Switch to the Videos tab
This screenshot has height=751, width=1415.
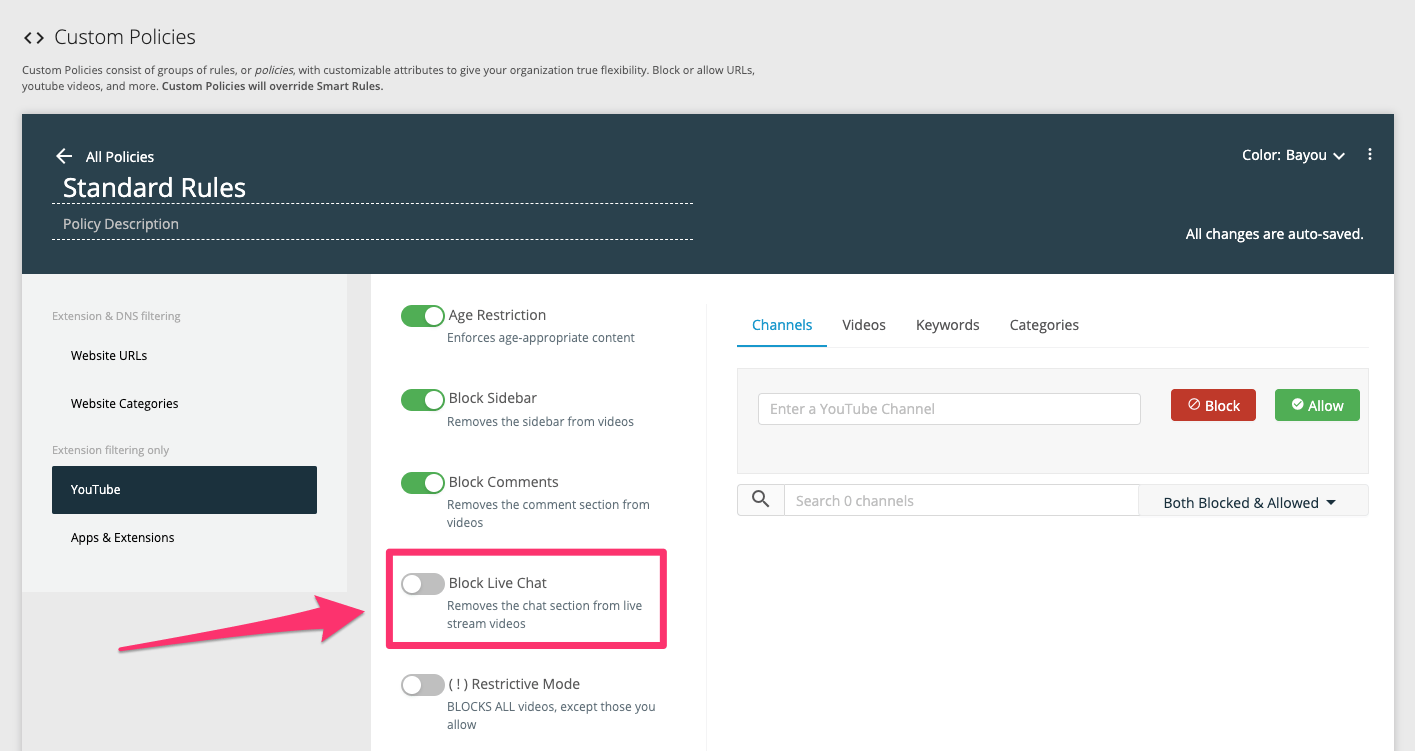864,325
